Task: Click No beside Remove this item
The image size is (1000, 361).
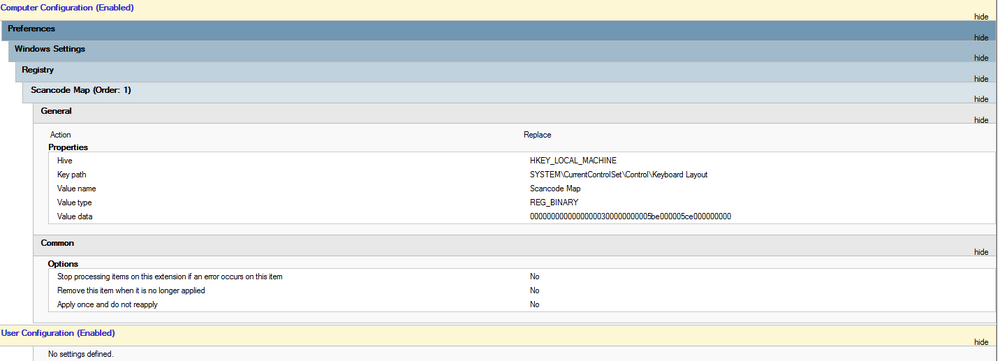Action: tap(534, 291)
